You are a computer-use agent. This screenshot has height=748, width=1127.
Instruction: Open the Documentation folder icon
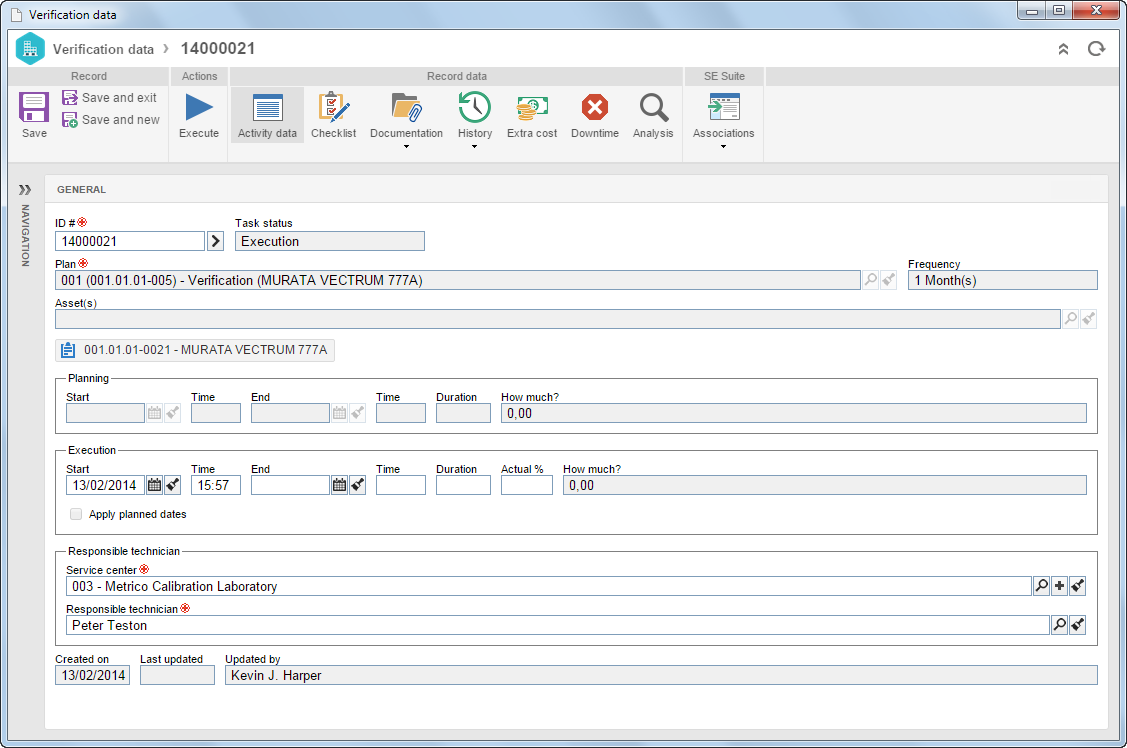pos(406,108)
